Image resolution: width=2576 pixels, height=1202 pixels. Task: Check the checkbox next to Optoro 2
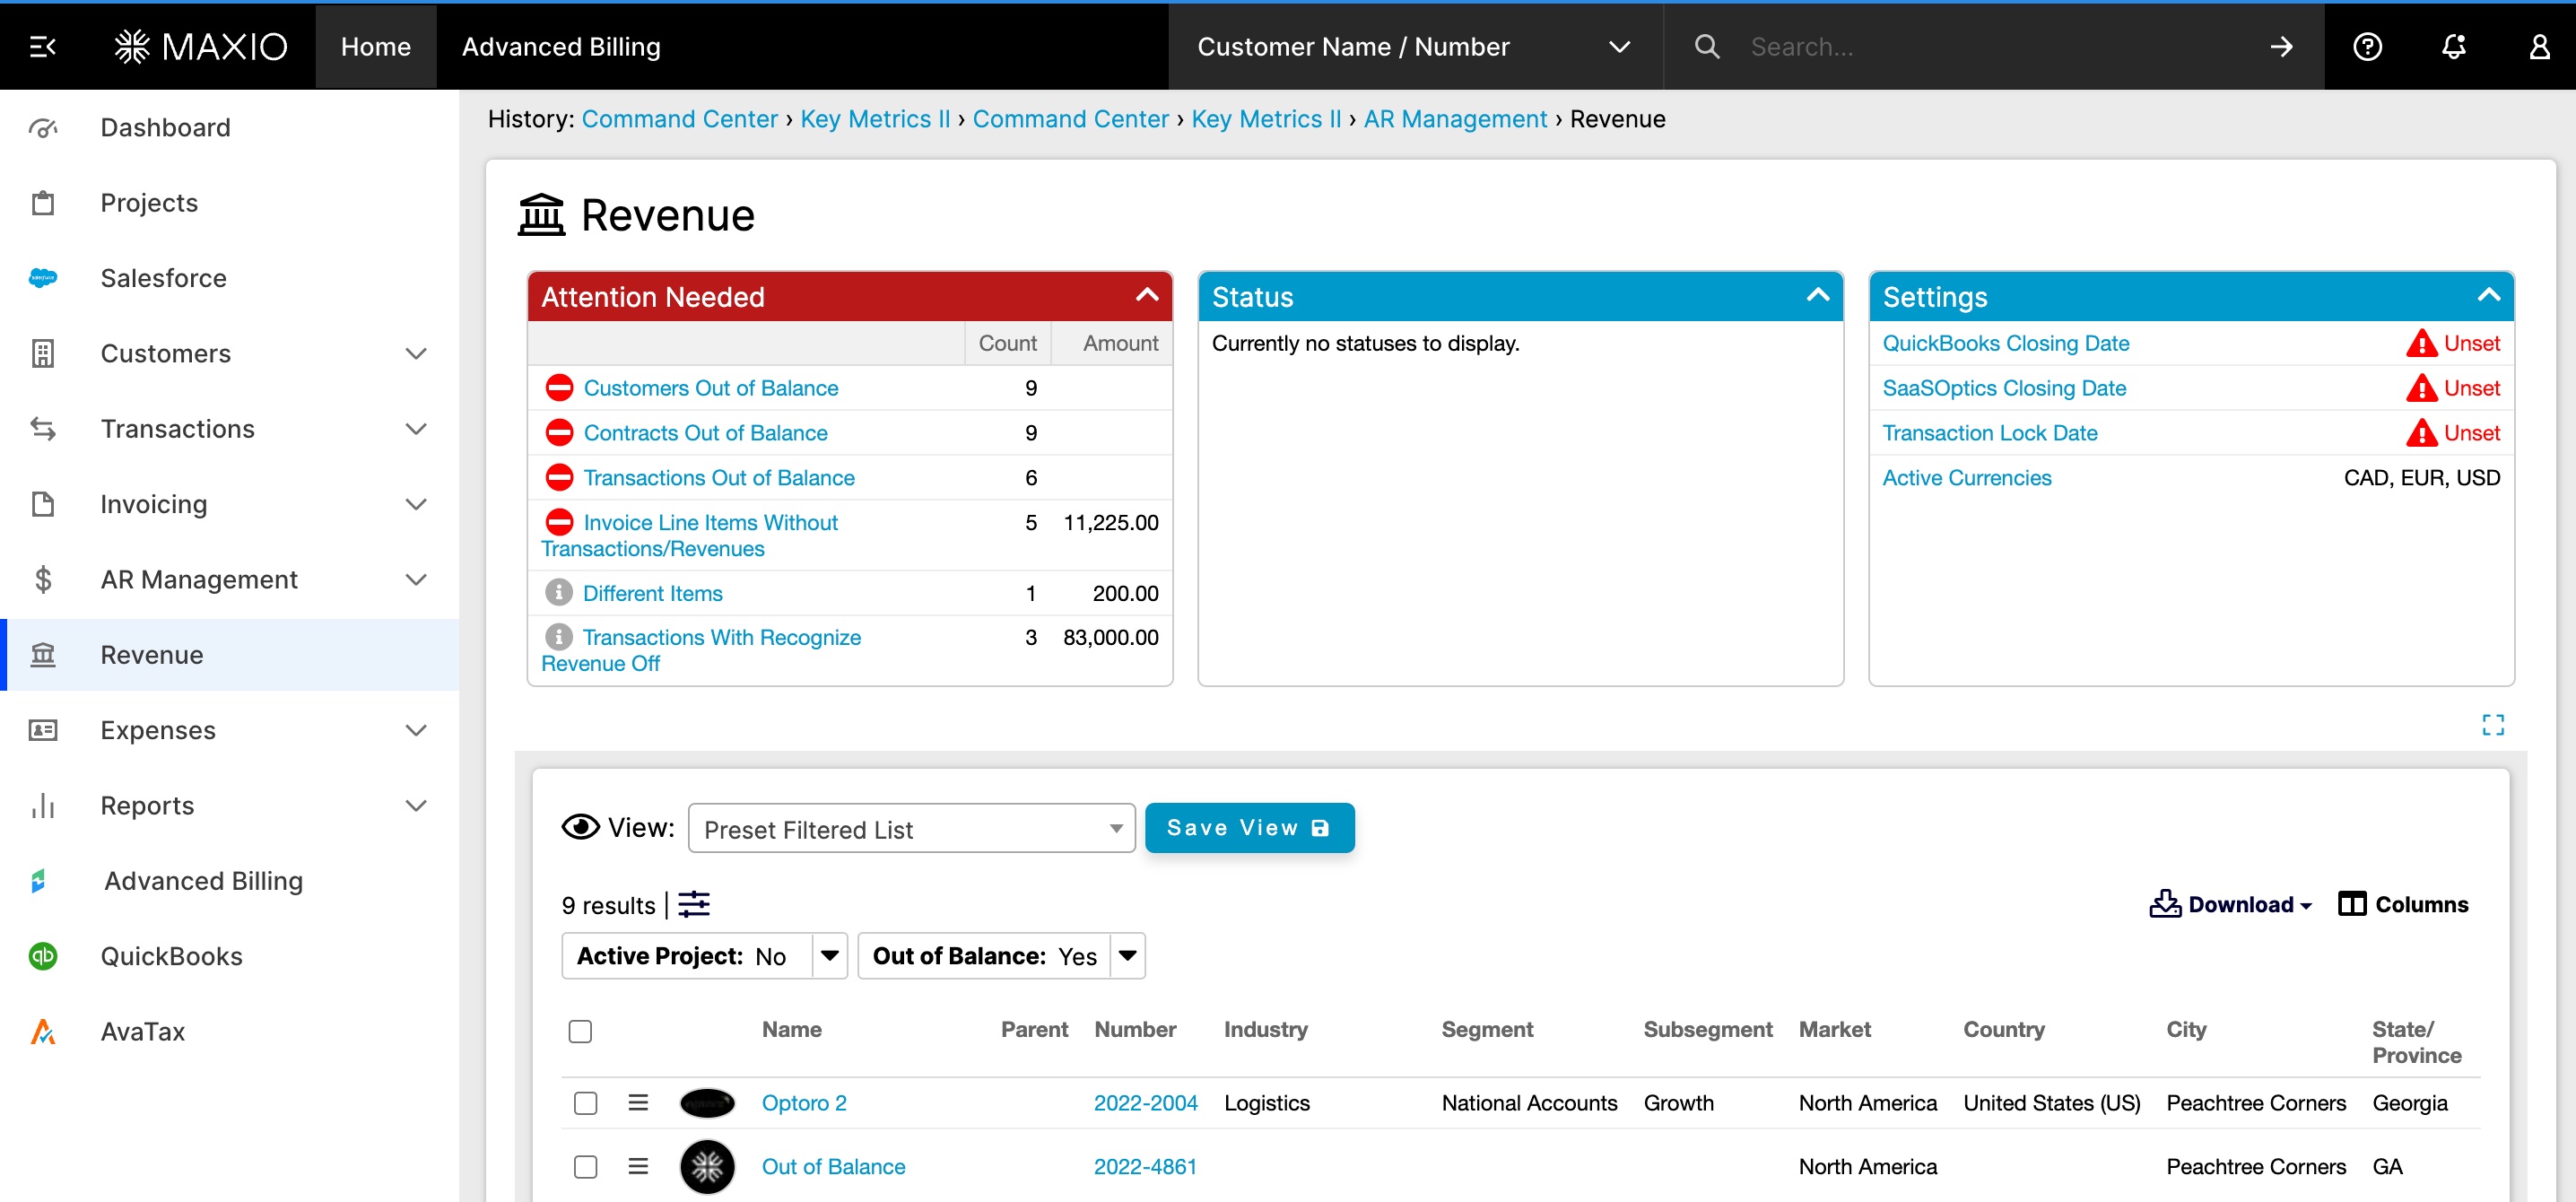(x=585, y=1103)
